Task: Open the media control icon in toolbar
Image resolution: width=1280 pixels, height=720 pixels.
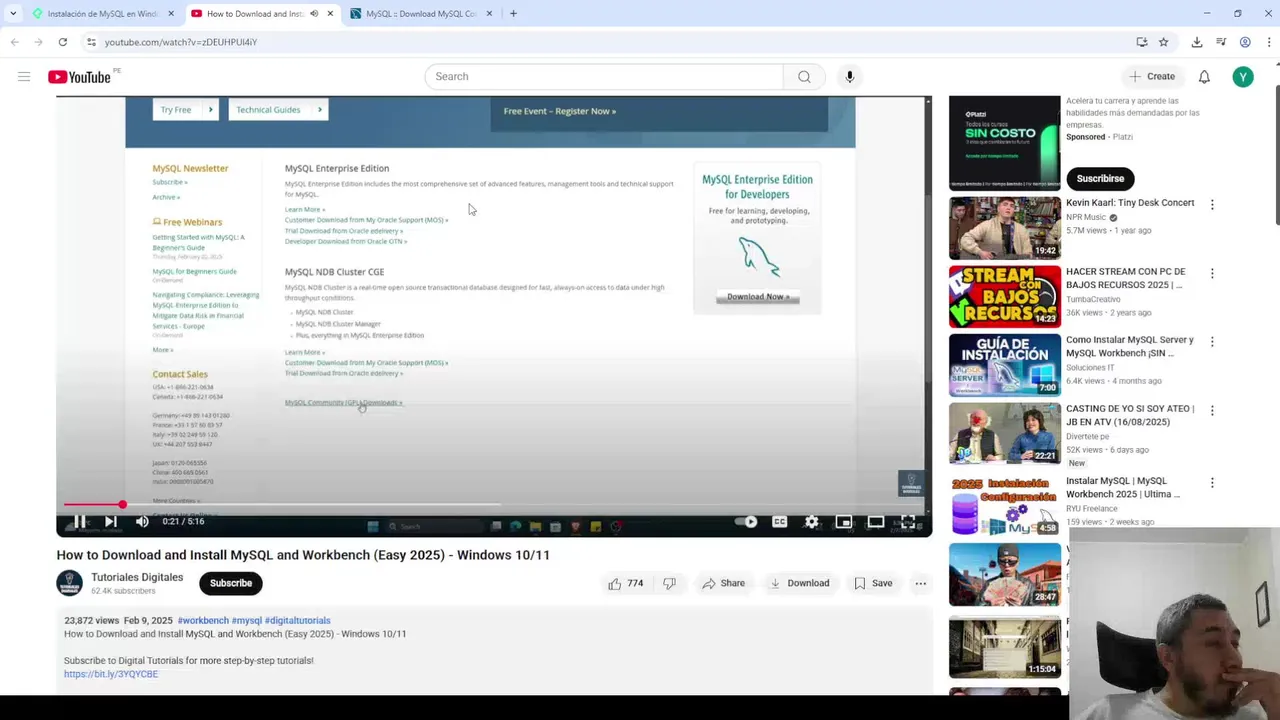Action: (x=1221, y=42)
